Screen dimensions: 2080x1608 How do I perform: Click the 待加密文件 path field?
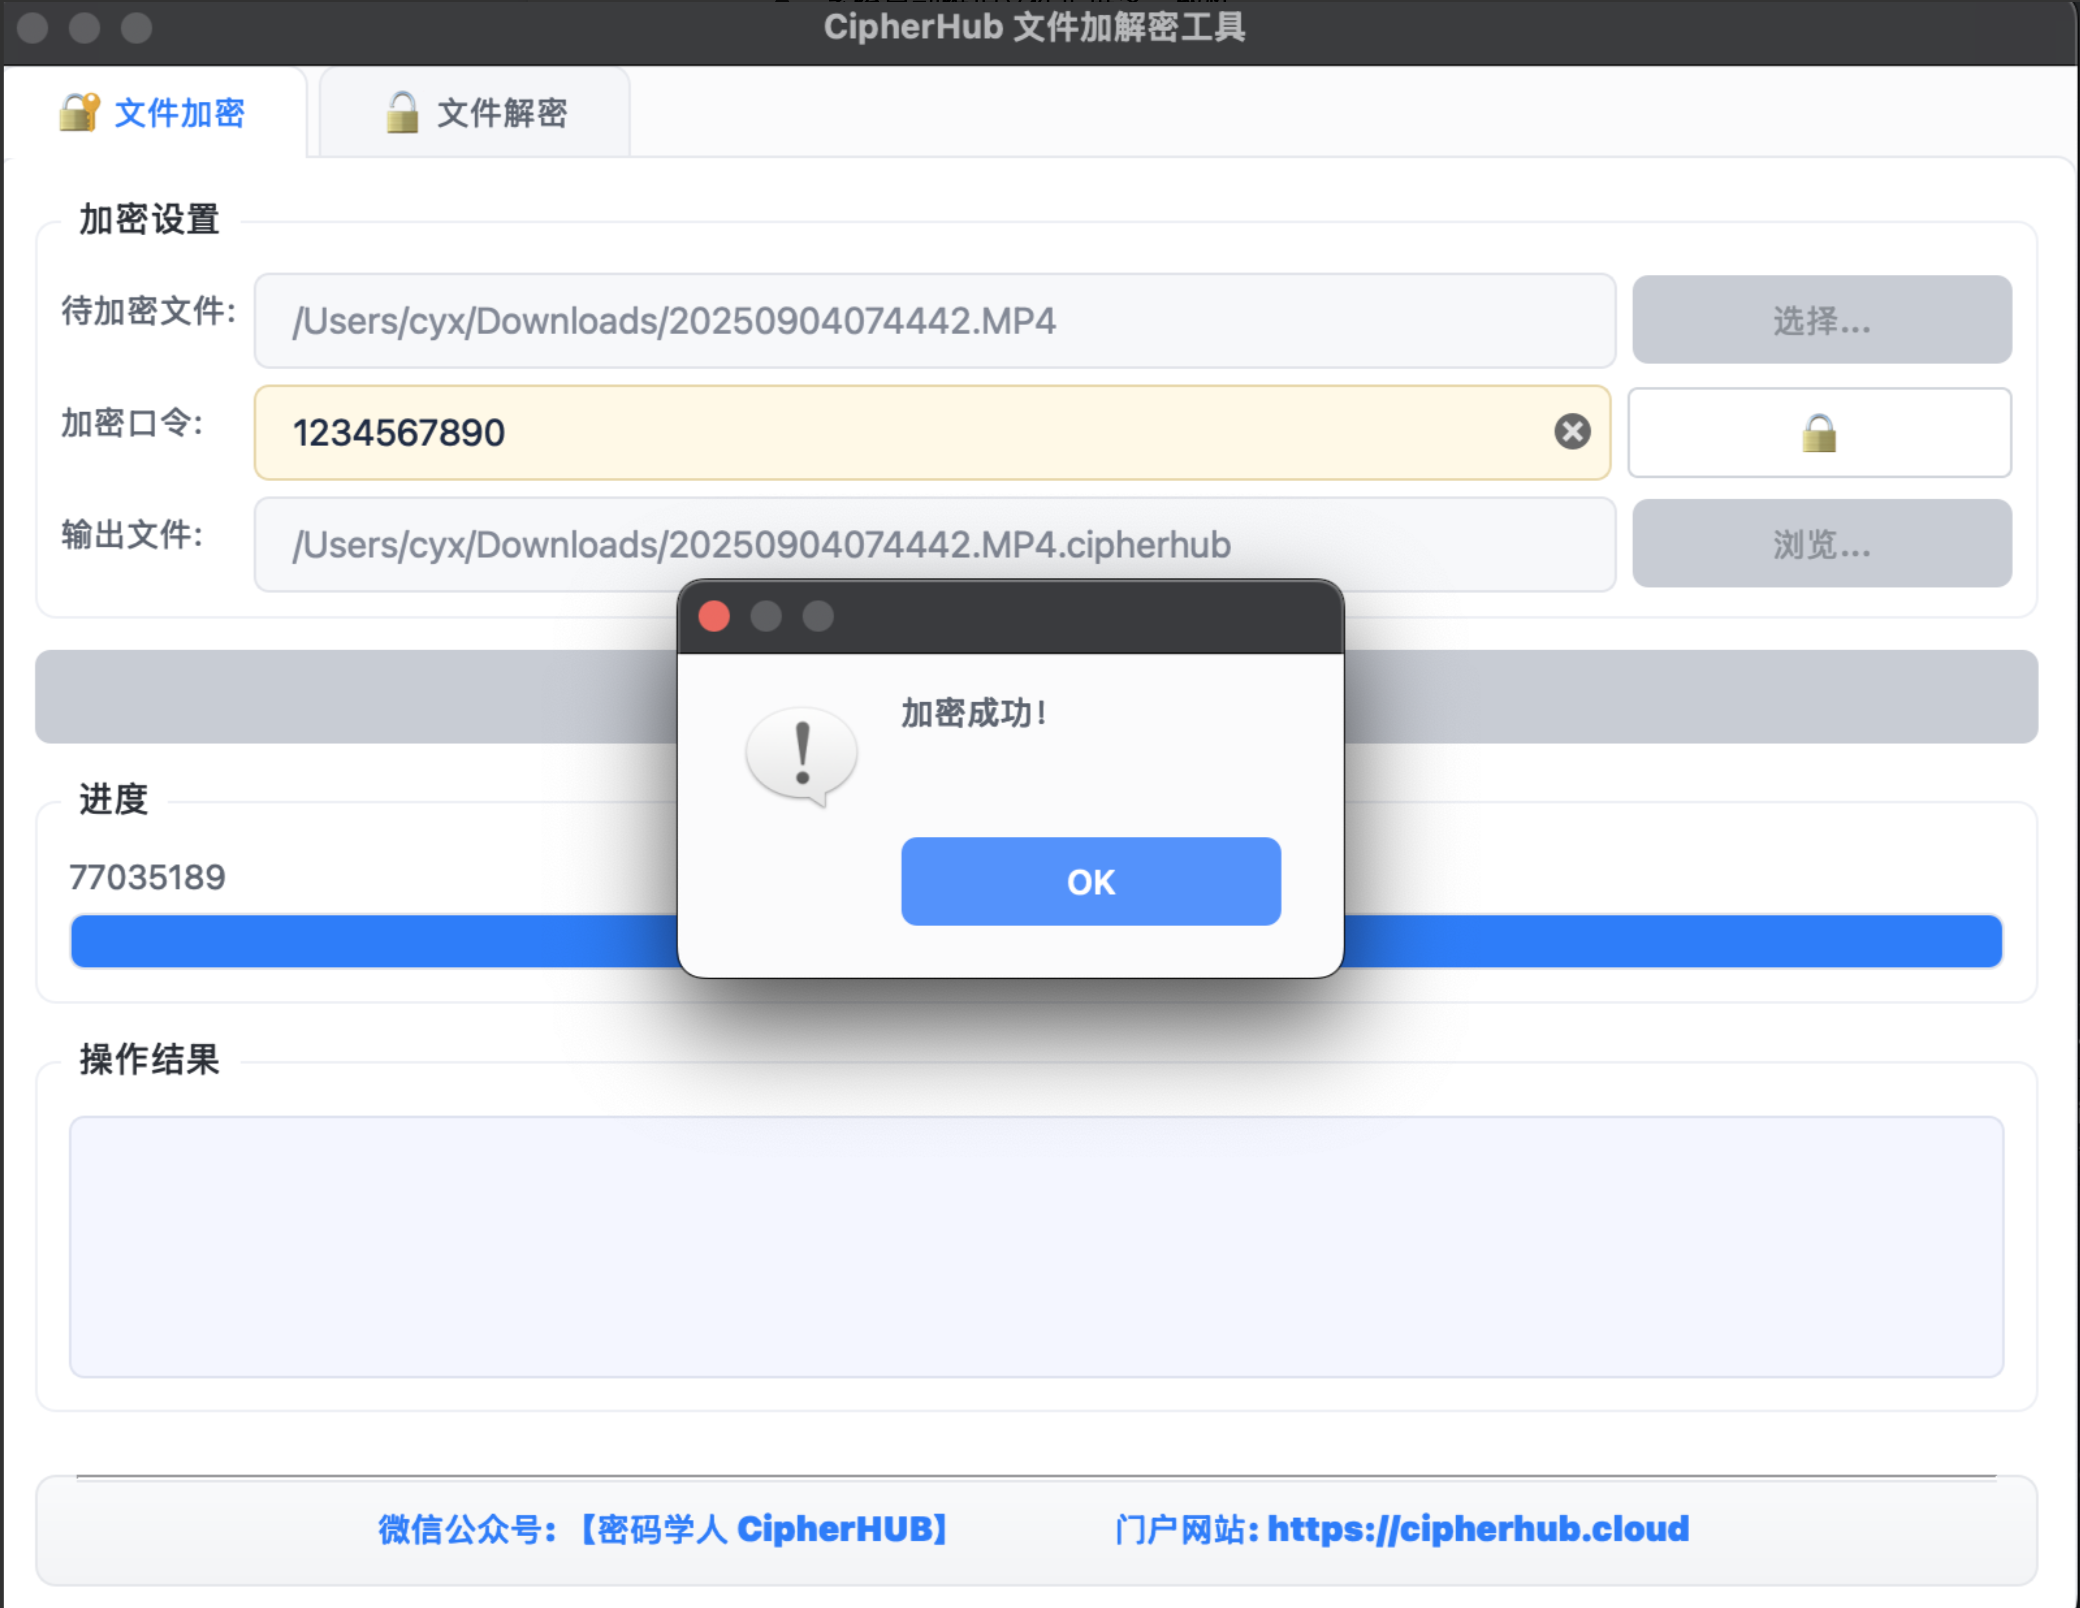(934, 320)
